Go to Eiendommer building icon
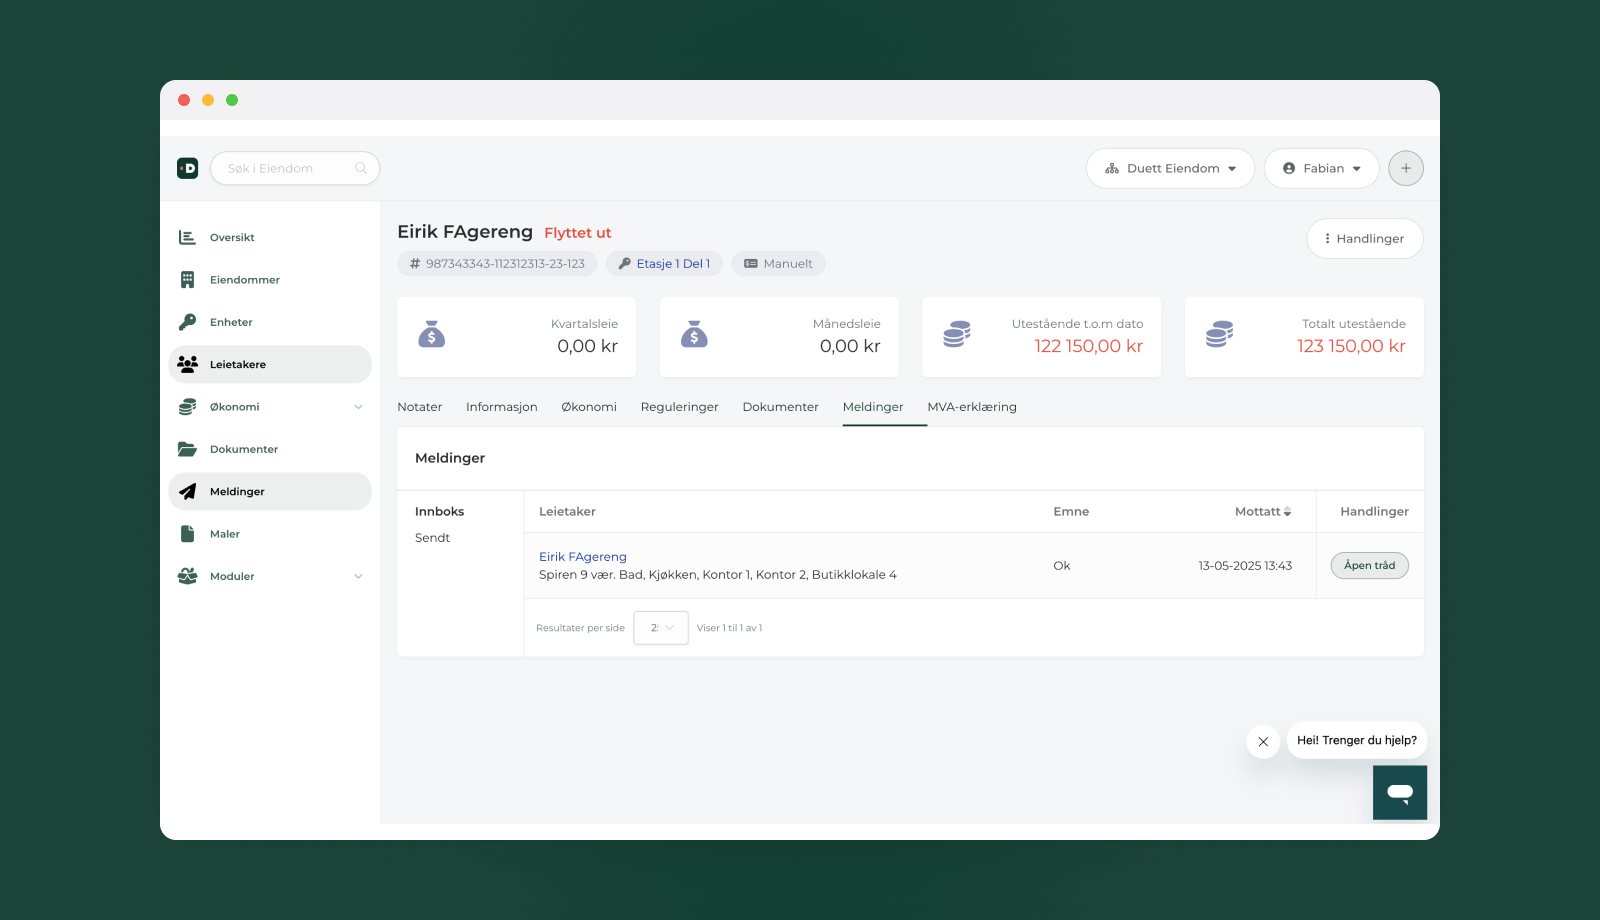Screen dimensions: 1600x920 (x=187, y=280)
